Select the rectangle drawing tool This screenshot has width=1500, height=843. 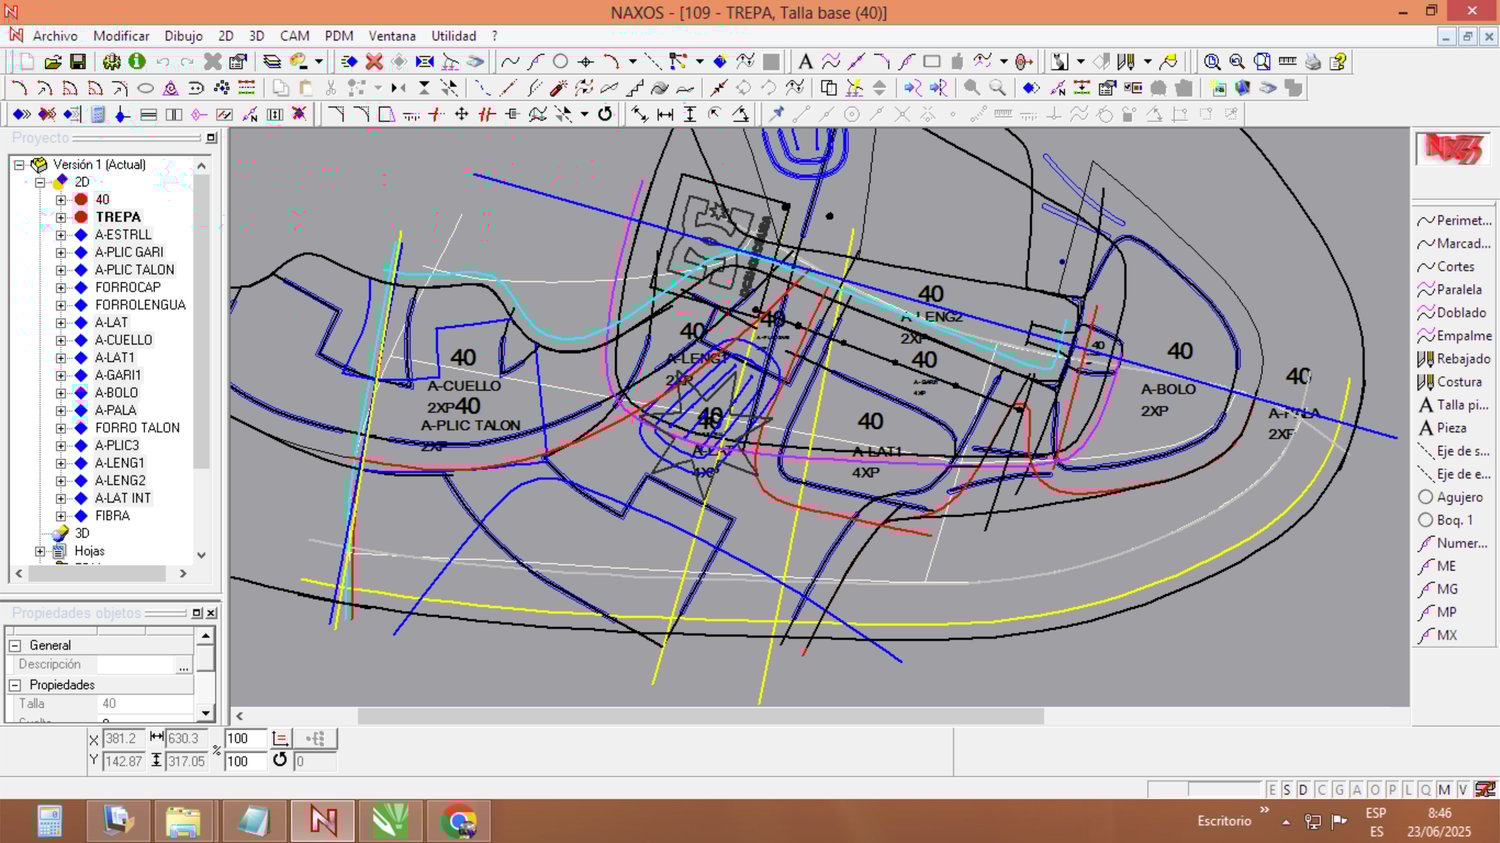932,62
